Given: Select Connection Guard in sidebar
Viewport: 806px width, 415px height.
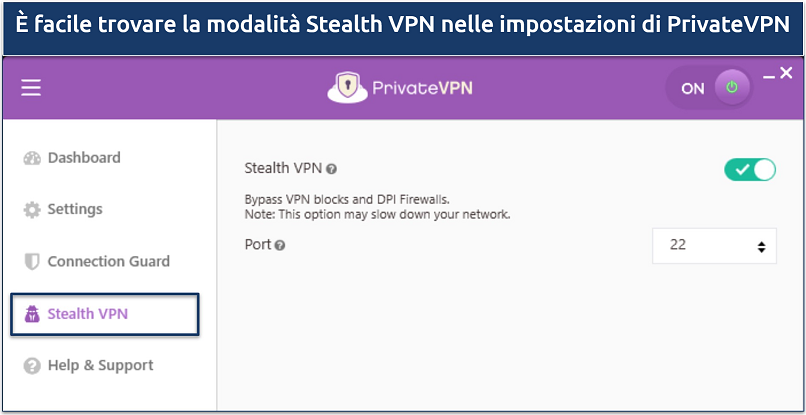Looking at the screenshot, I should 108,262.
